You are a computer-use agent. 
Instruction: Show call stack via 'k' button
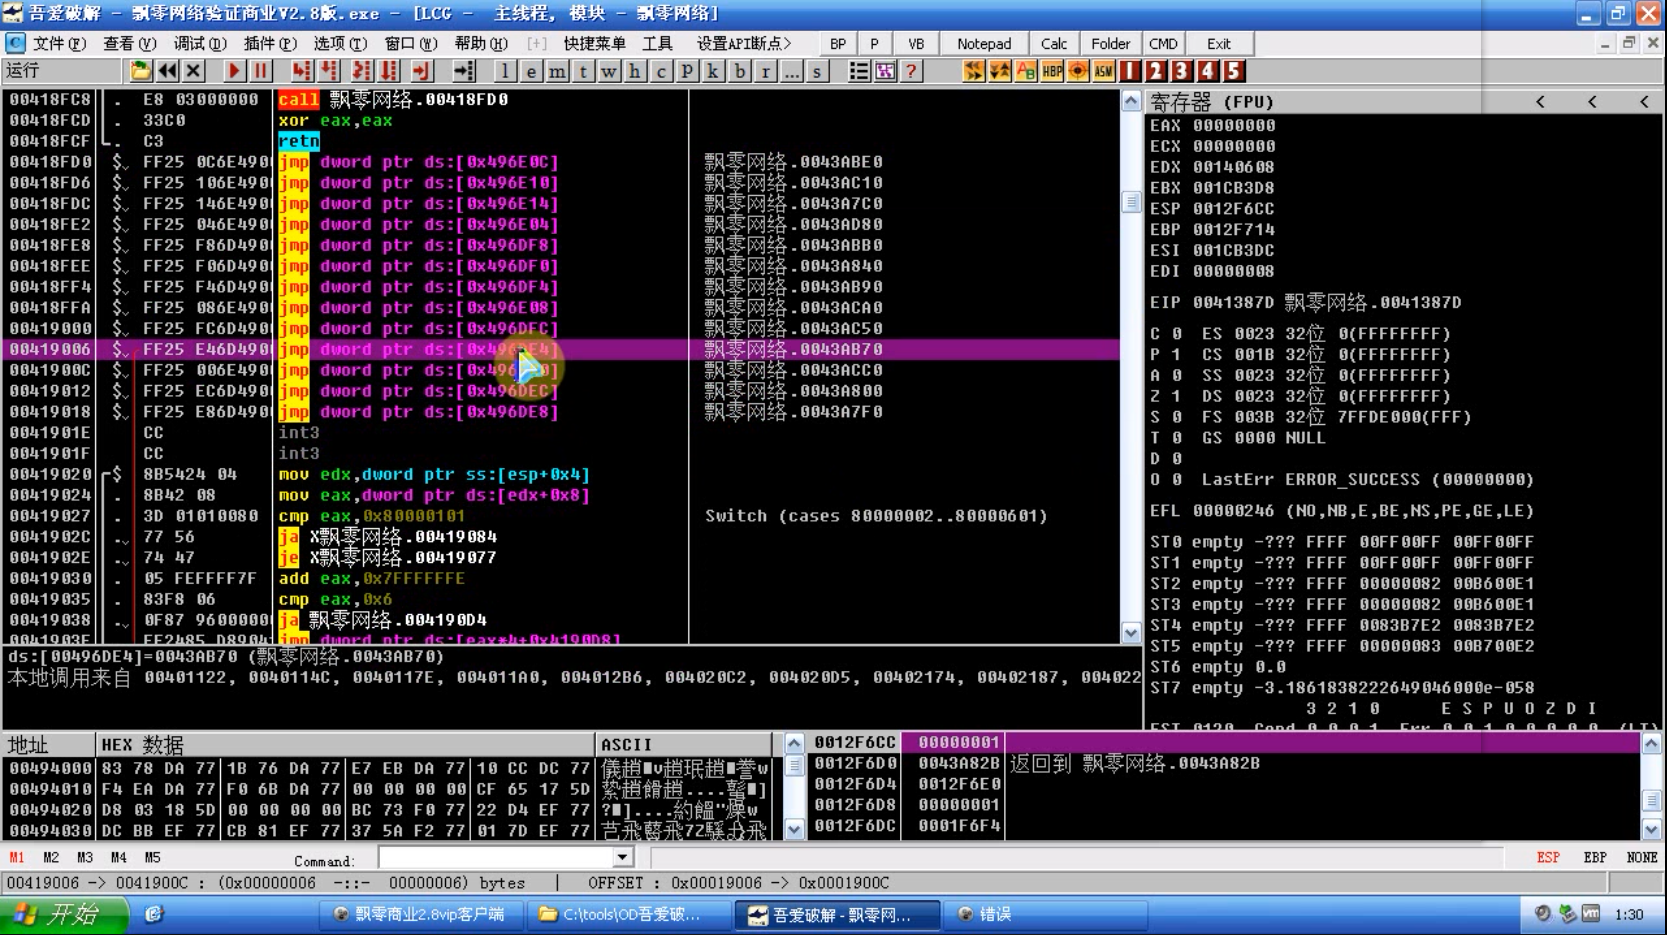(713, 71)
